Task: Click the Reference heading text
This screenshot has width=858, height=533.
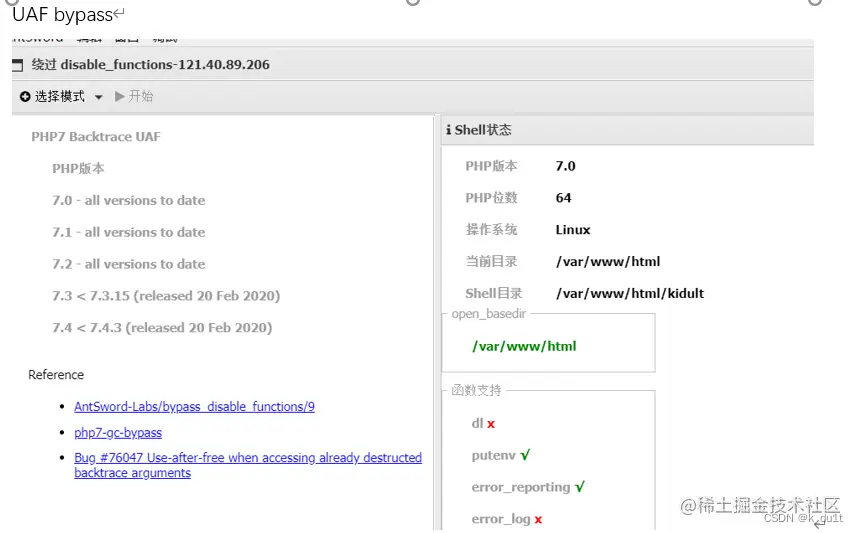Action: 56,375
